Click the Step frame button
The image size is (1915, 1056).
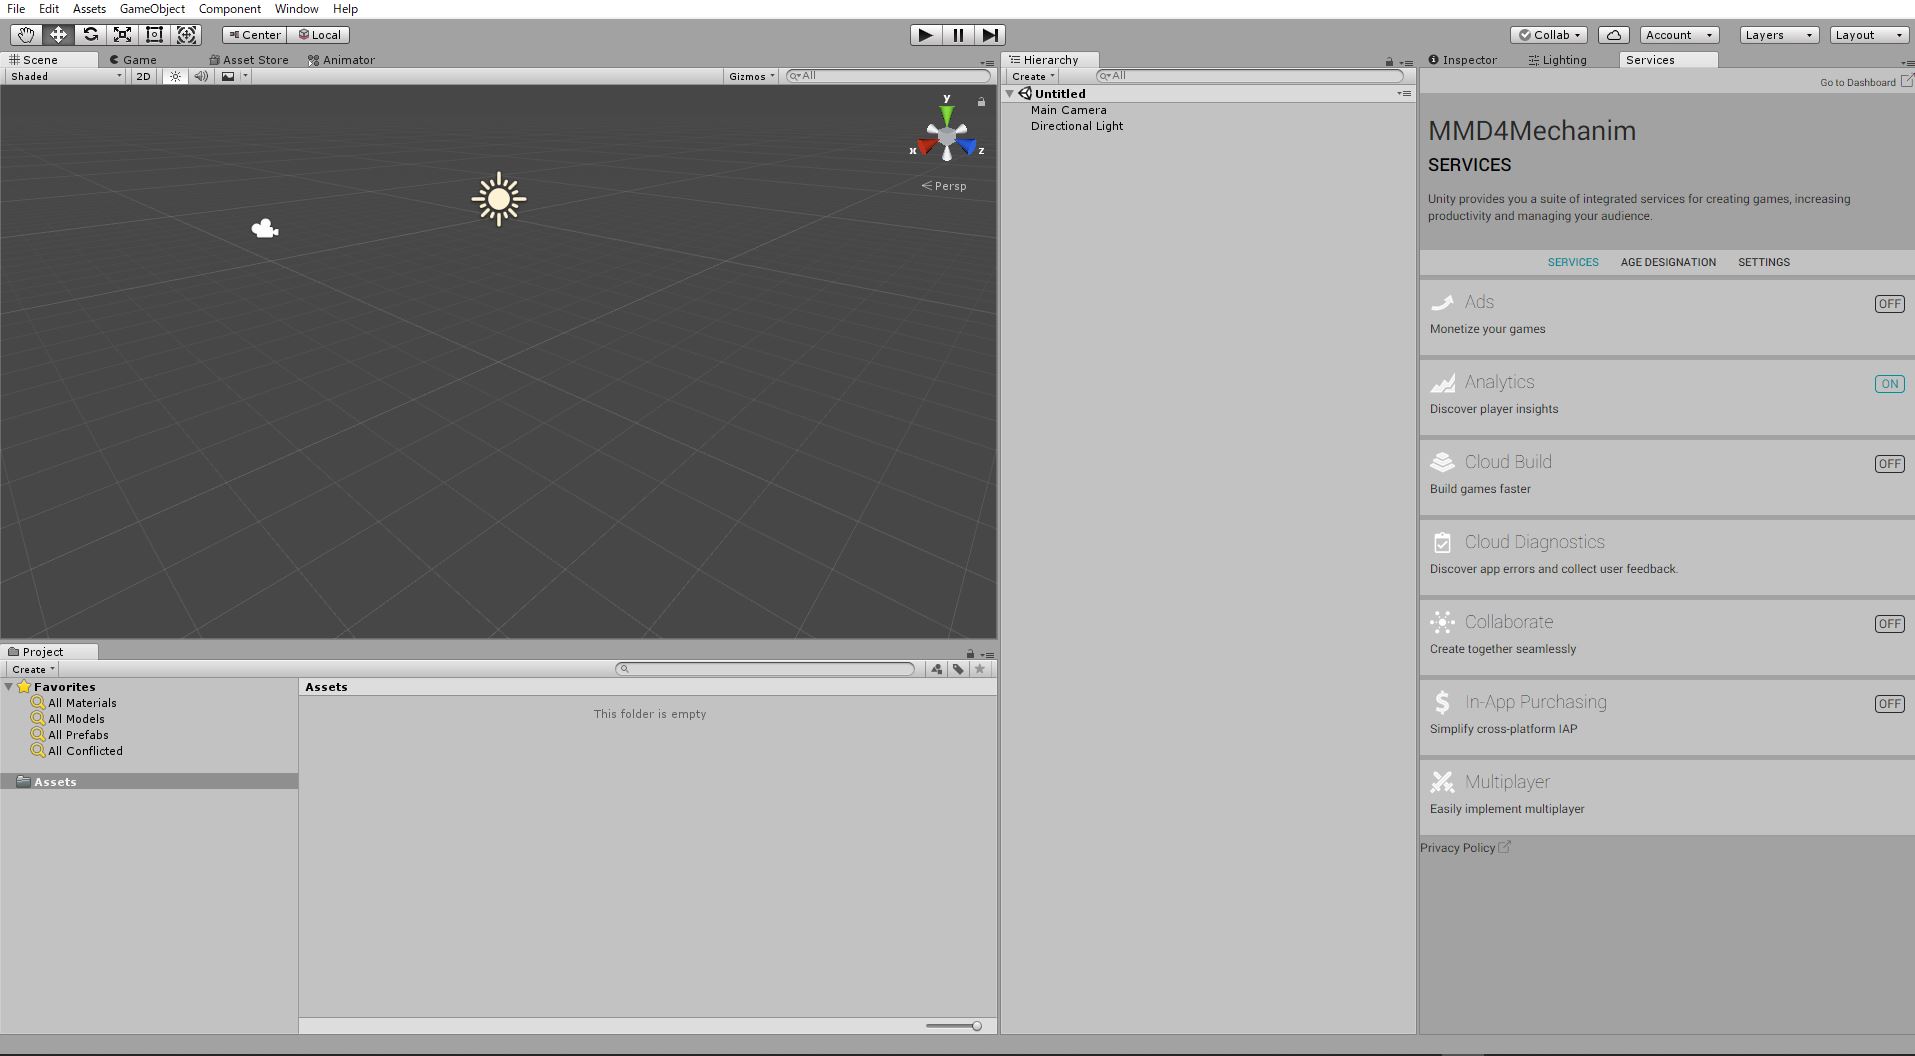coord(989,35)
